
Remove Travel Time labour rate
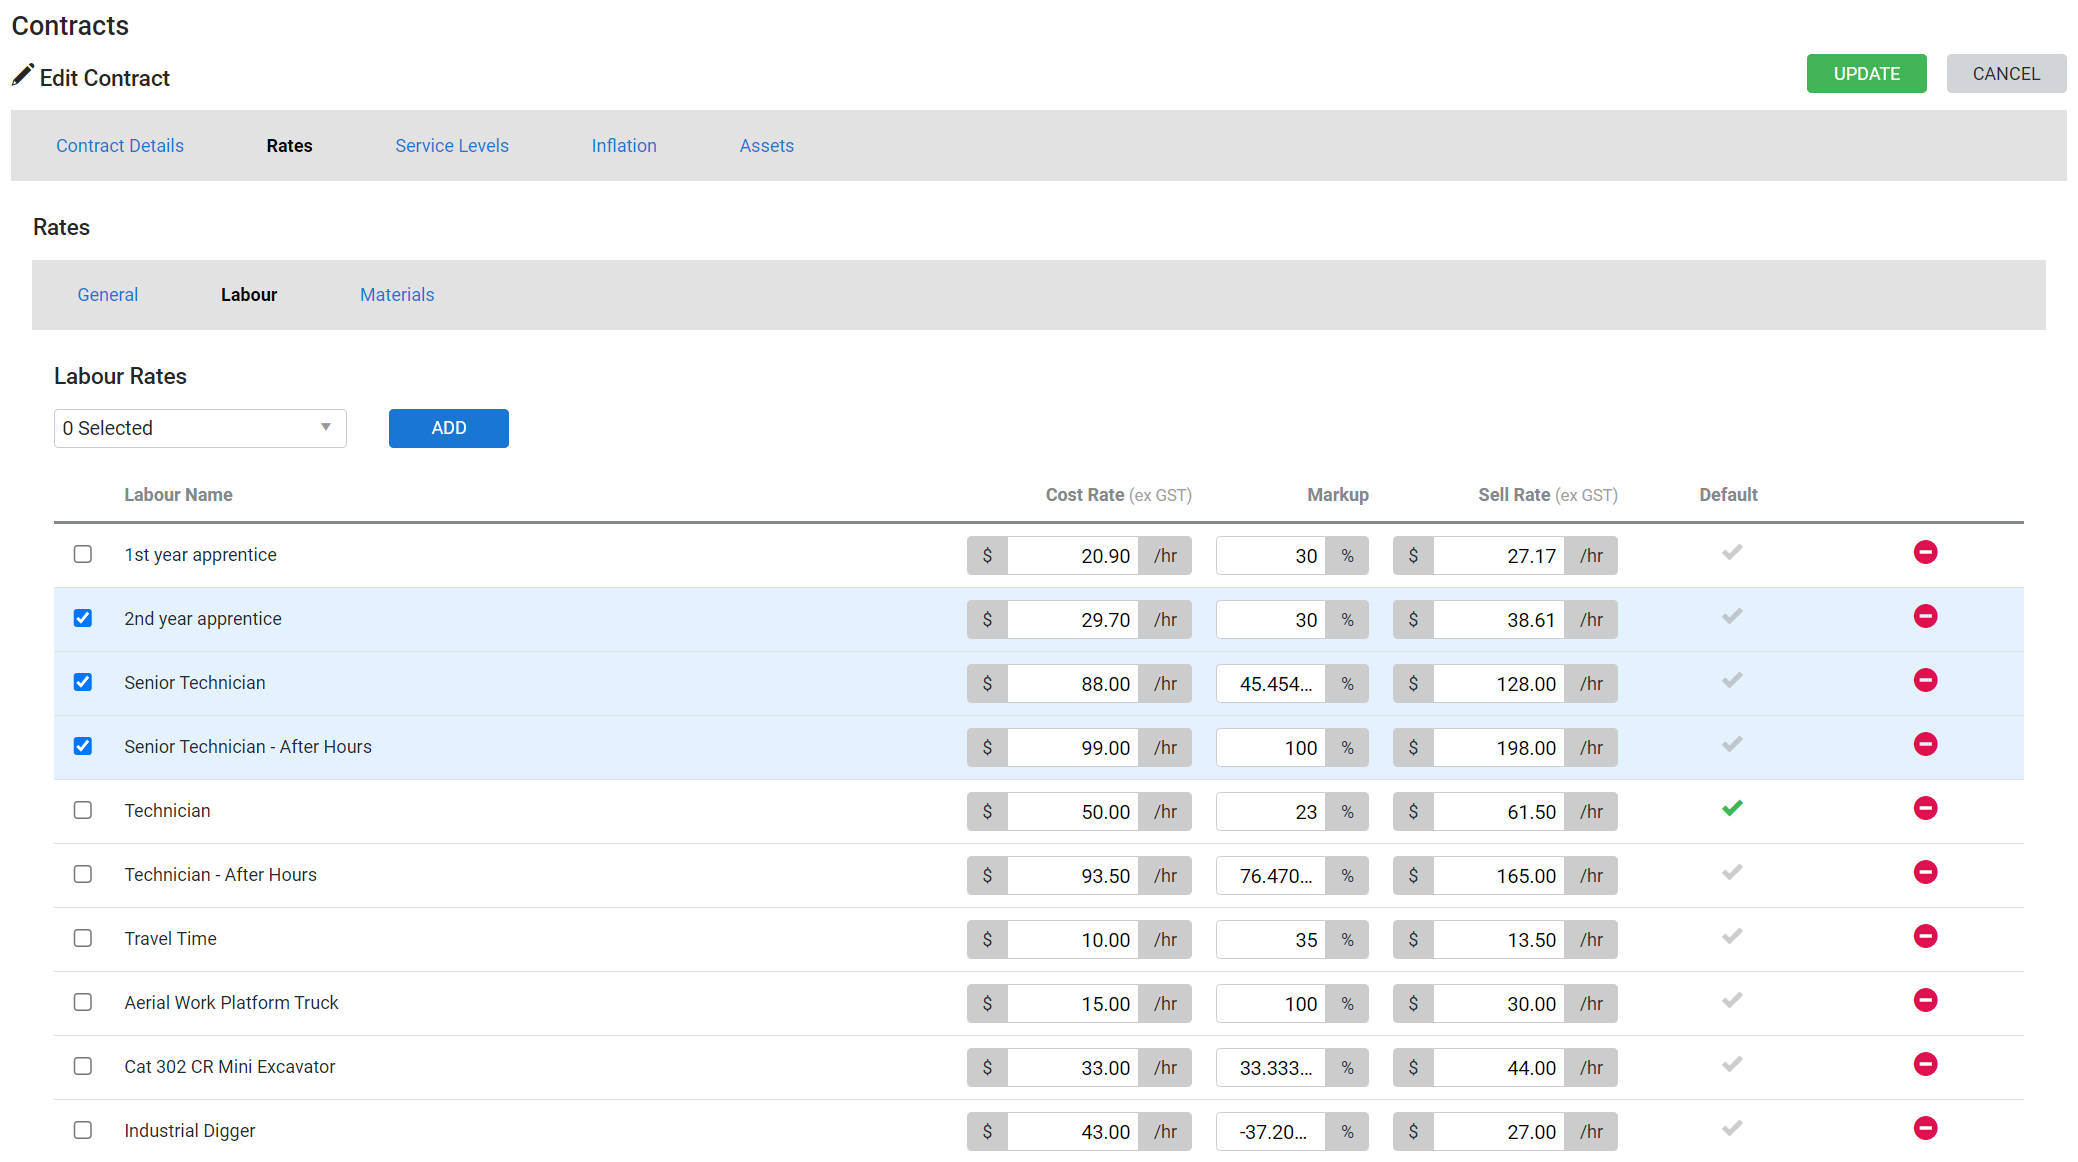click(1925, 936)
